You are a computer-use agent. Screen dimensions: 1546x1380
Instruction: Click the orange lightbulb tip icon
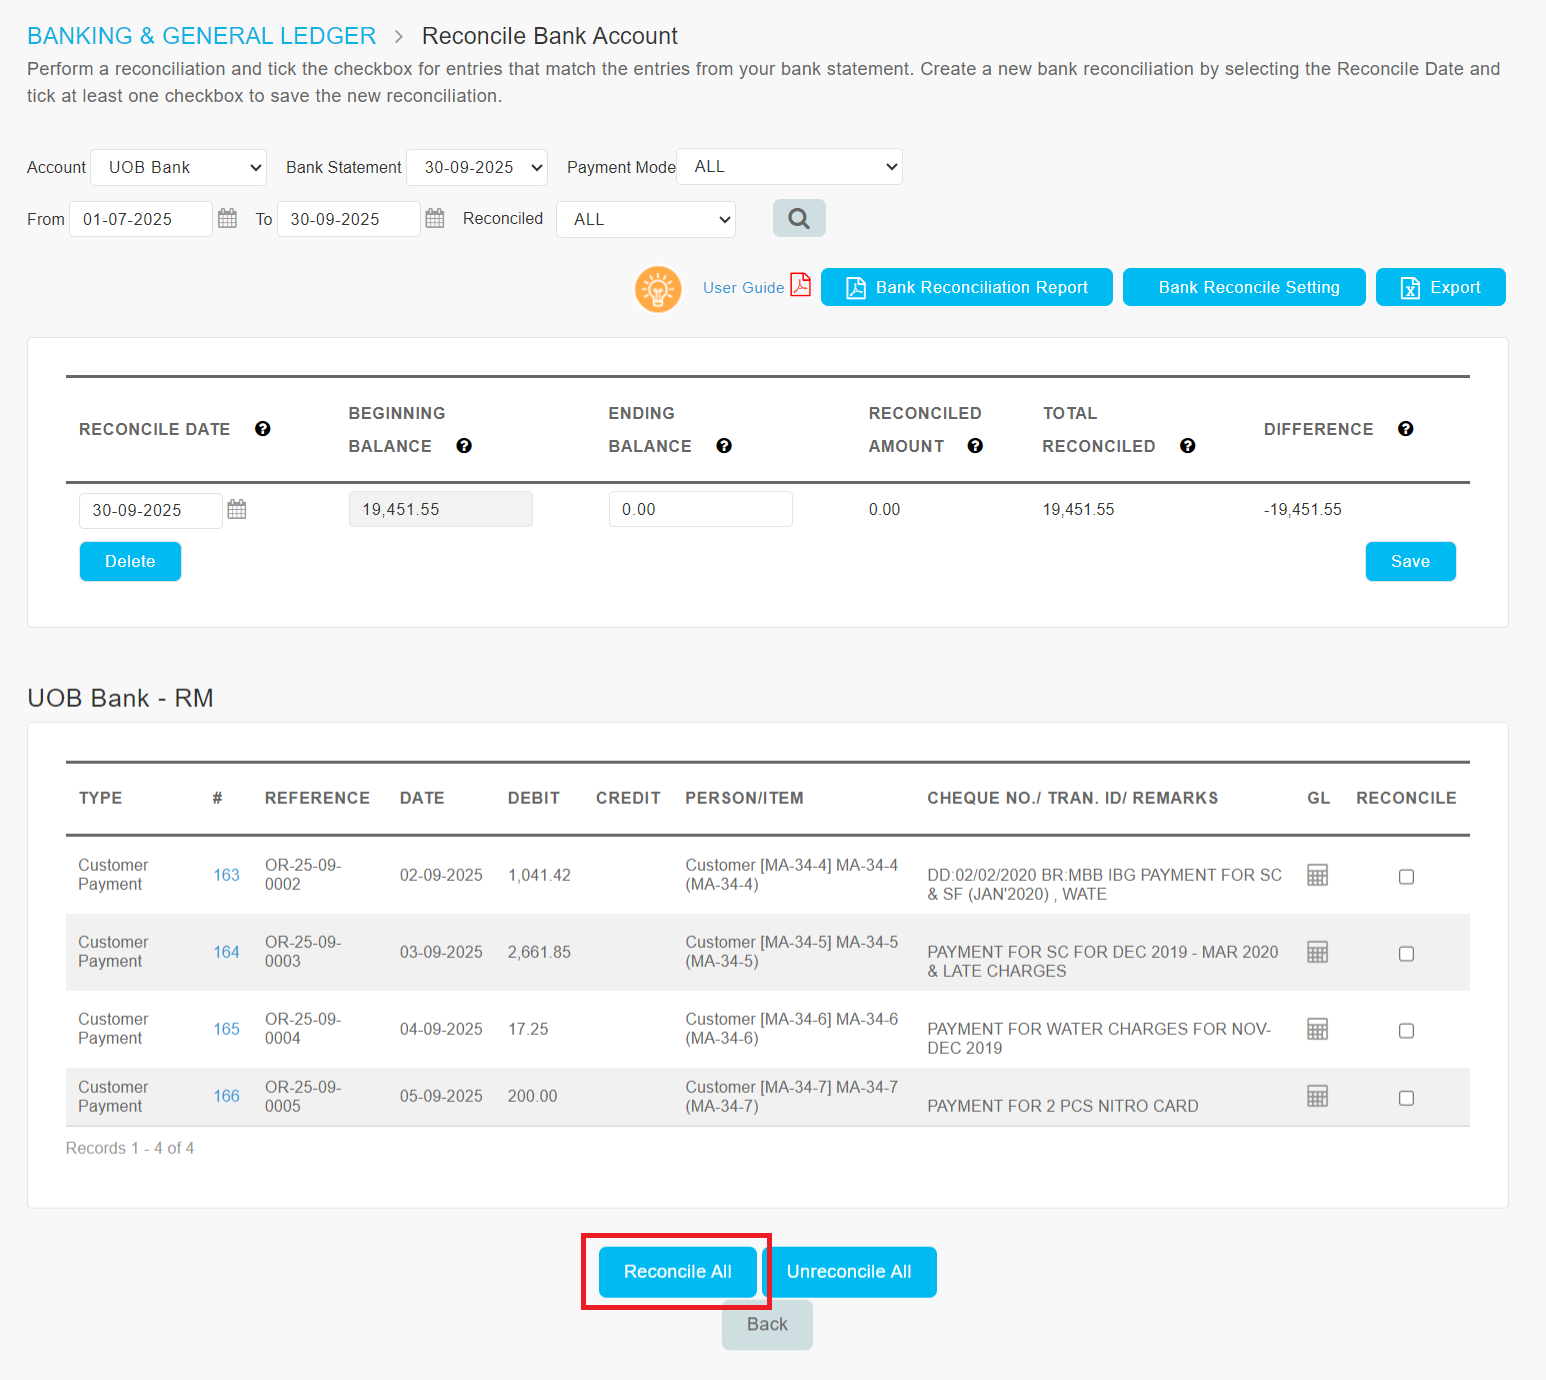pyautogui.click(x=658, y=289)
